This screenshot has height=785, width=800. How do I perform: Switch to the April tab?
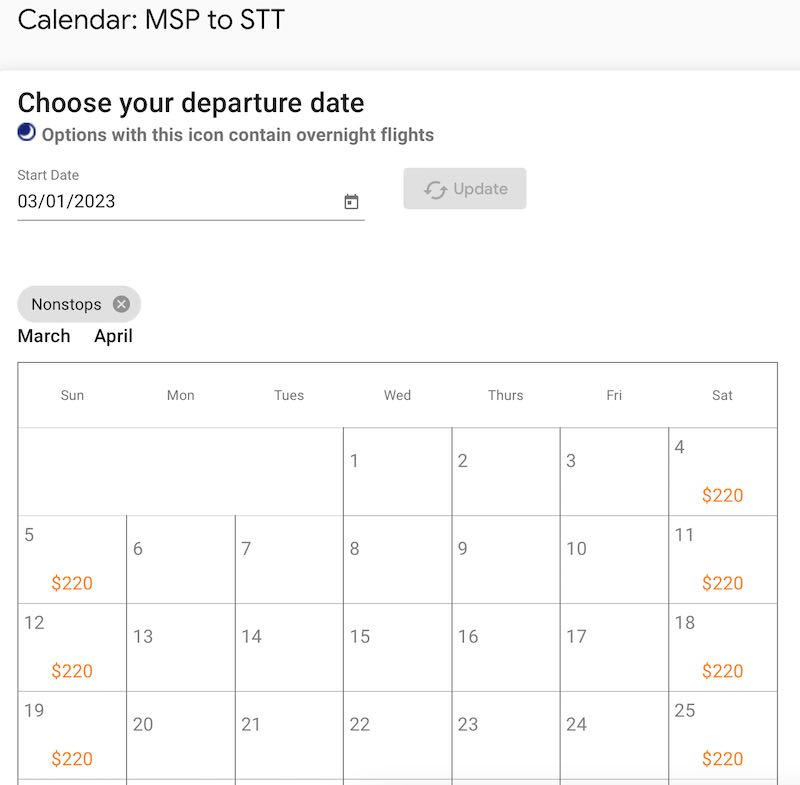pos(113,336)
